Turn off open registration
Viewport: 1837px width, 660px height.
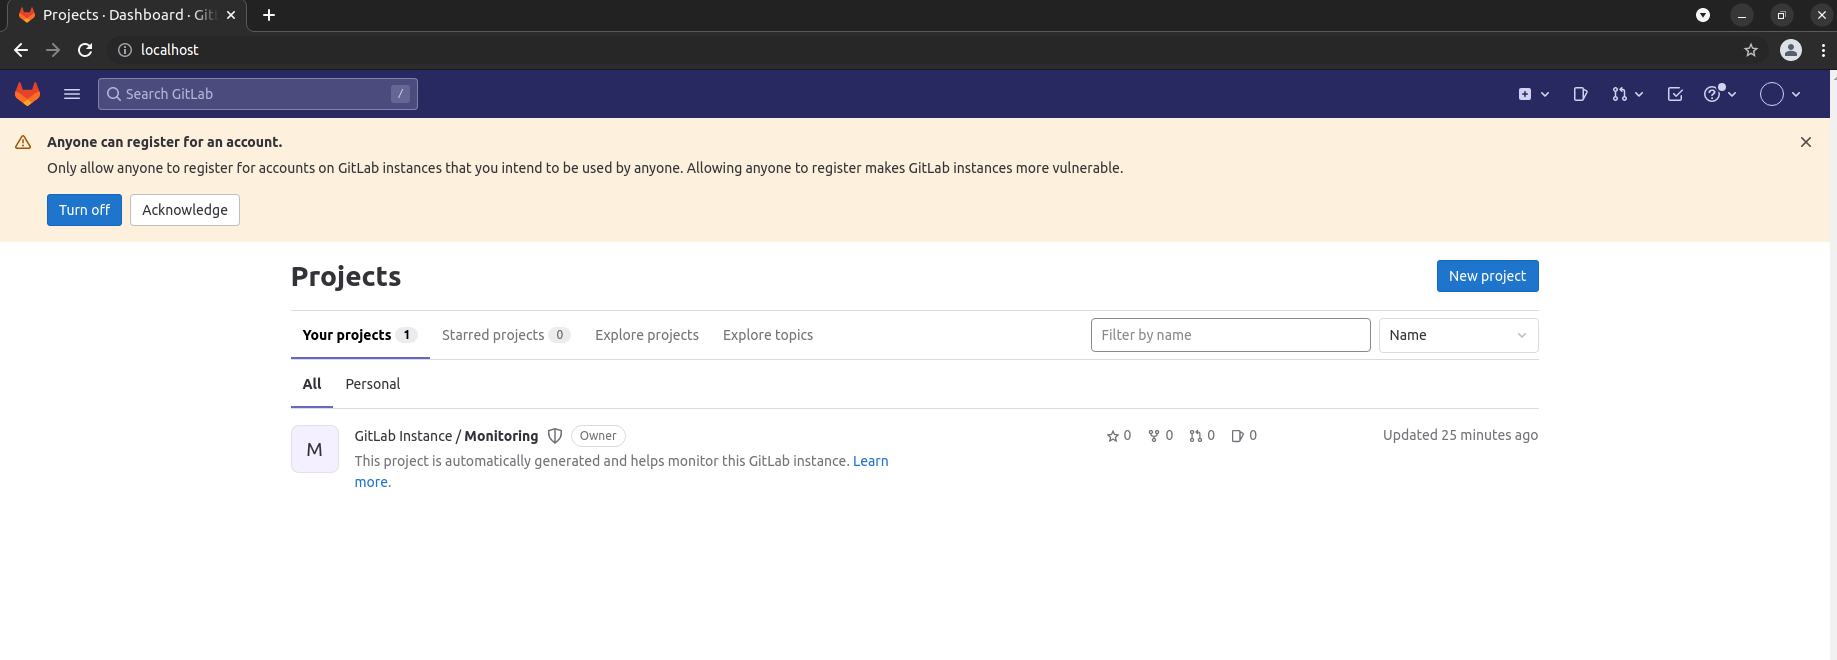[x=84, y=210]
